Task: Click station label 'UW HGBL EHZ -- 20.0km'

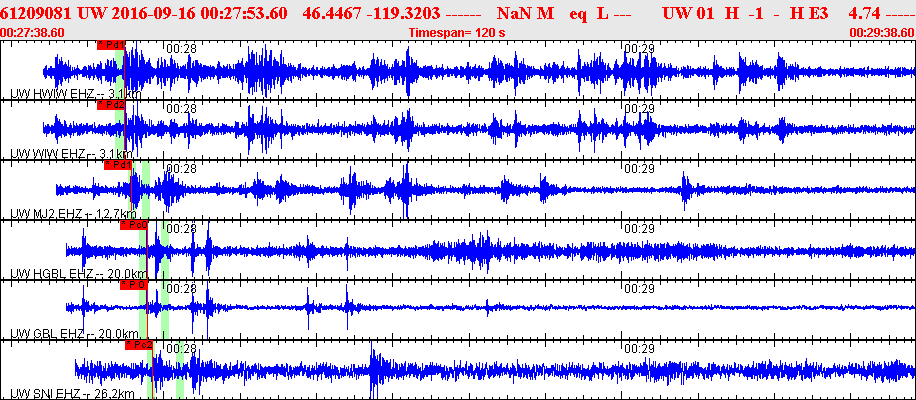Action: (x=79, y=273)
